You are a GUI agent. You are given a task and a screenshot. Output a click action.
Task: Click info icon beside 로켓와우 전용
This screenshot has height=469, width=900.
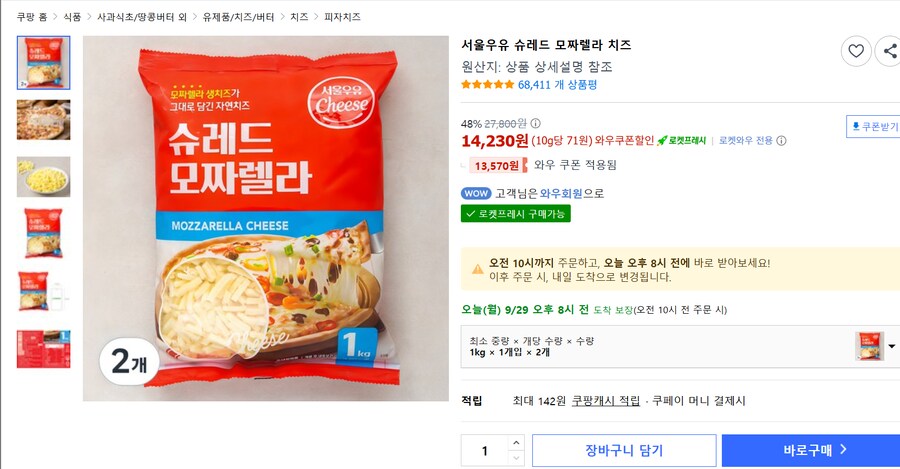[x=782, y=141]
